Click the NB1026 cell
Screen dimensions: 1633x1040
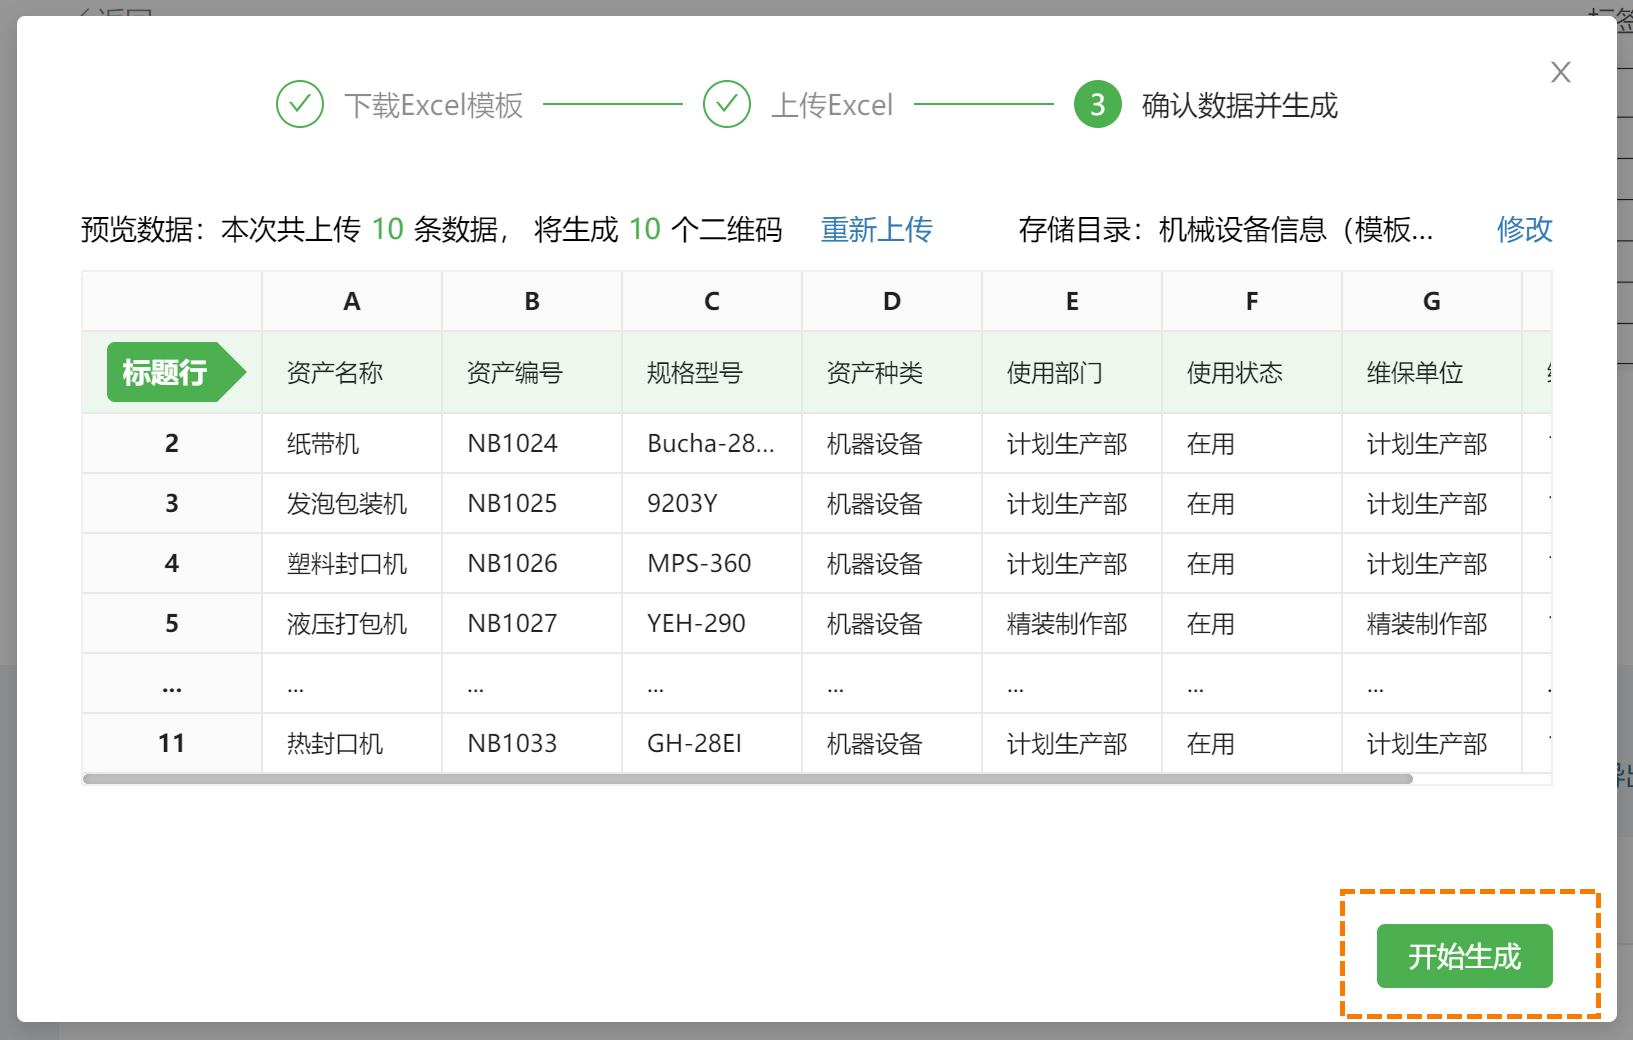pyautogui.click(x=532, y=563)
